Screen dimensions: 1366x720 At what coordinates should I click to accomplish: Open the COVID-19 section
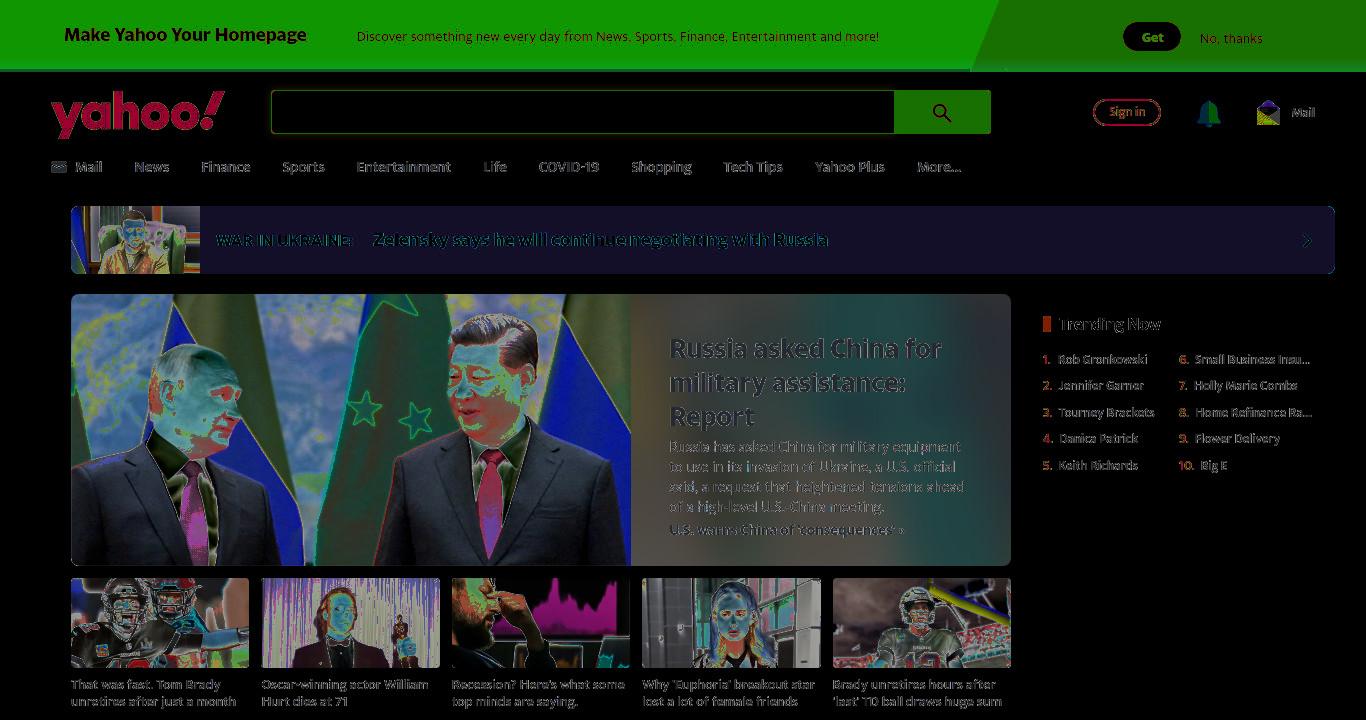[x=569, y=167]
